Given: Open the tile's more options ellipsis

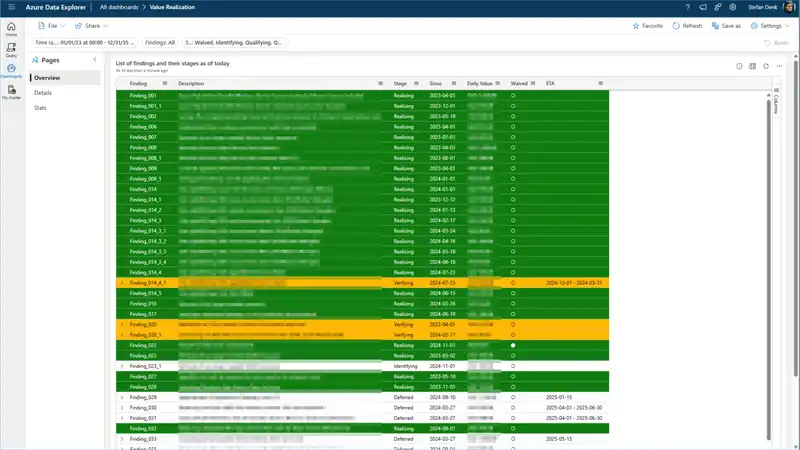Looking at the screenshot, I should [x=777, y=66].
